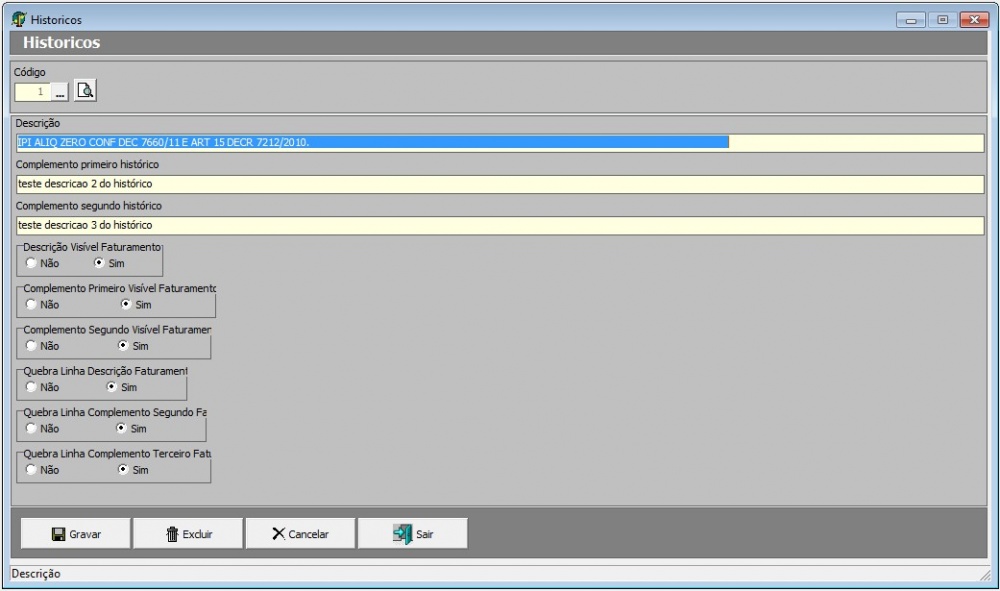This screenshot has width=1000, height=591.
Task: Maximize the Historicos window
Action: click(942, 20)
